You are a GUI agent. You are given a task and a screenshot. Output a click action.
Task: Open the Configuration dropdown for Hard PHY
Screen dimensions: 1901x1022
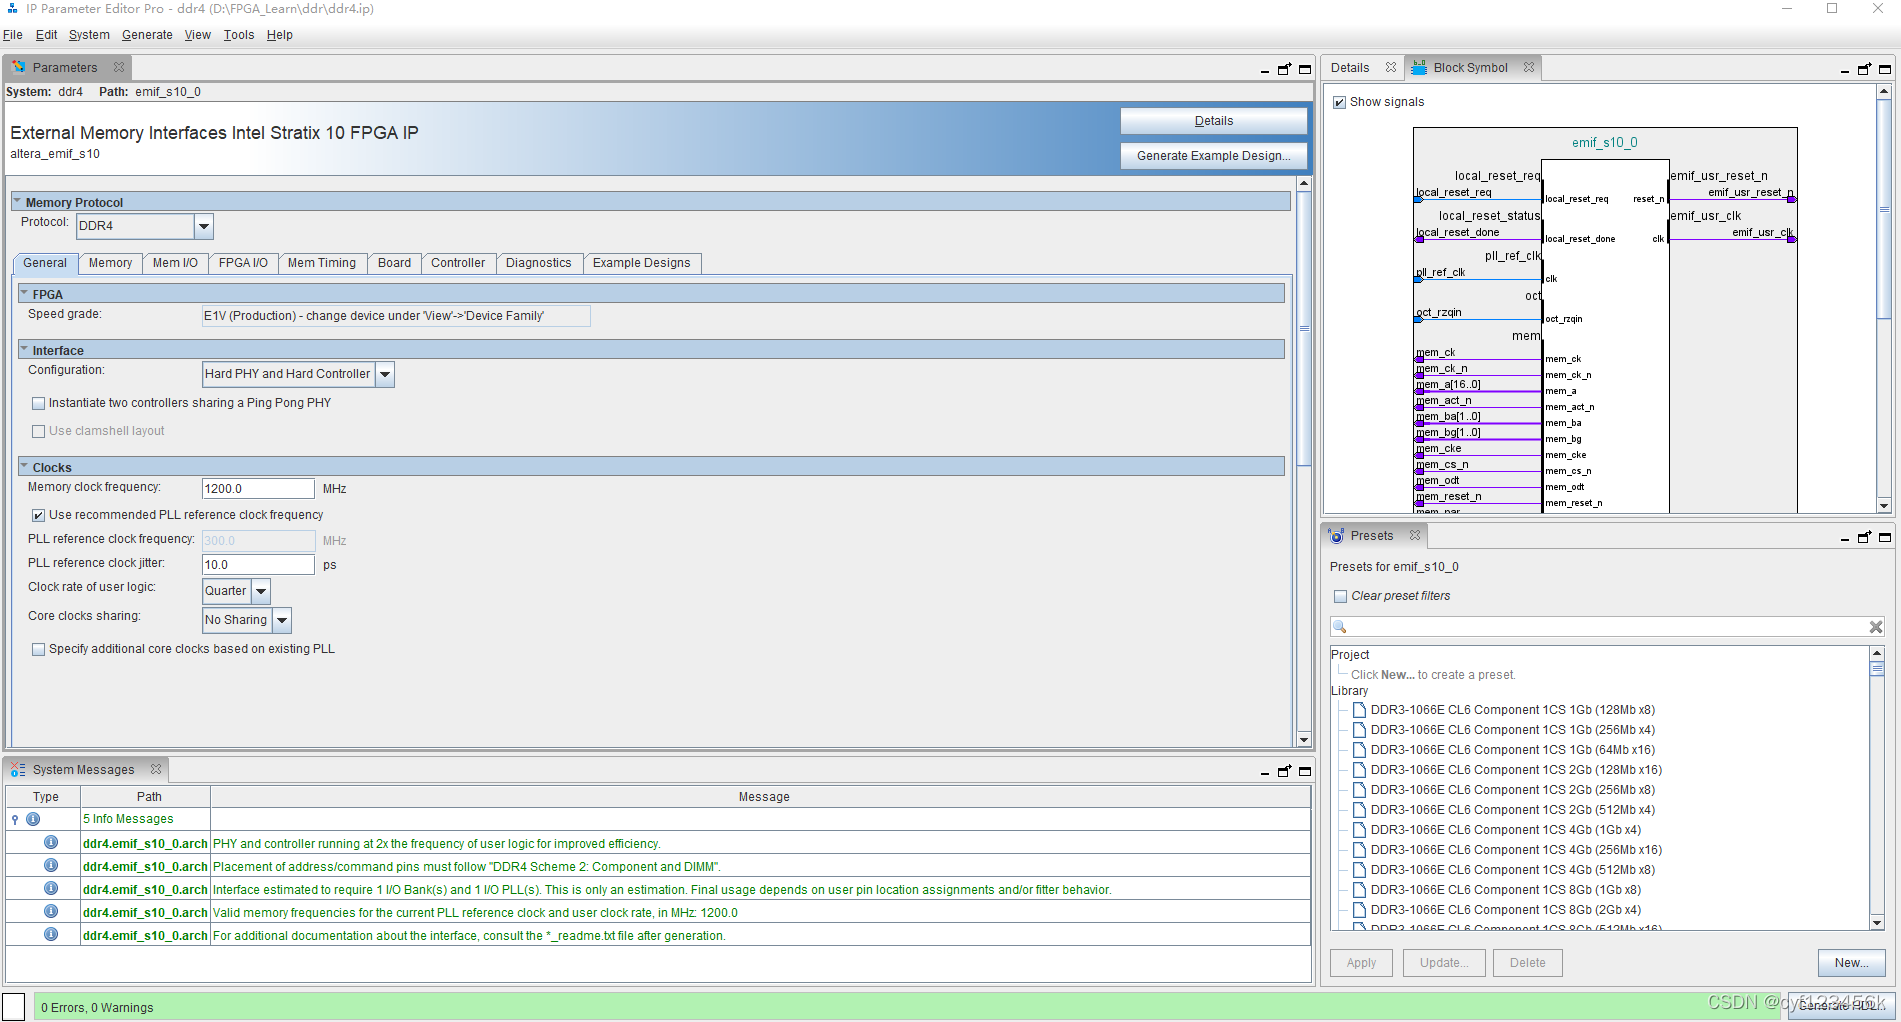[x=385, y=374]
